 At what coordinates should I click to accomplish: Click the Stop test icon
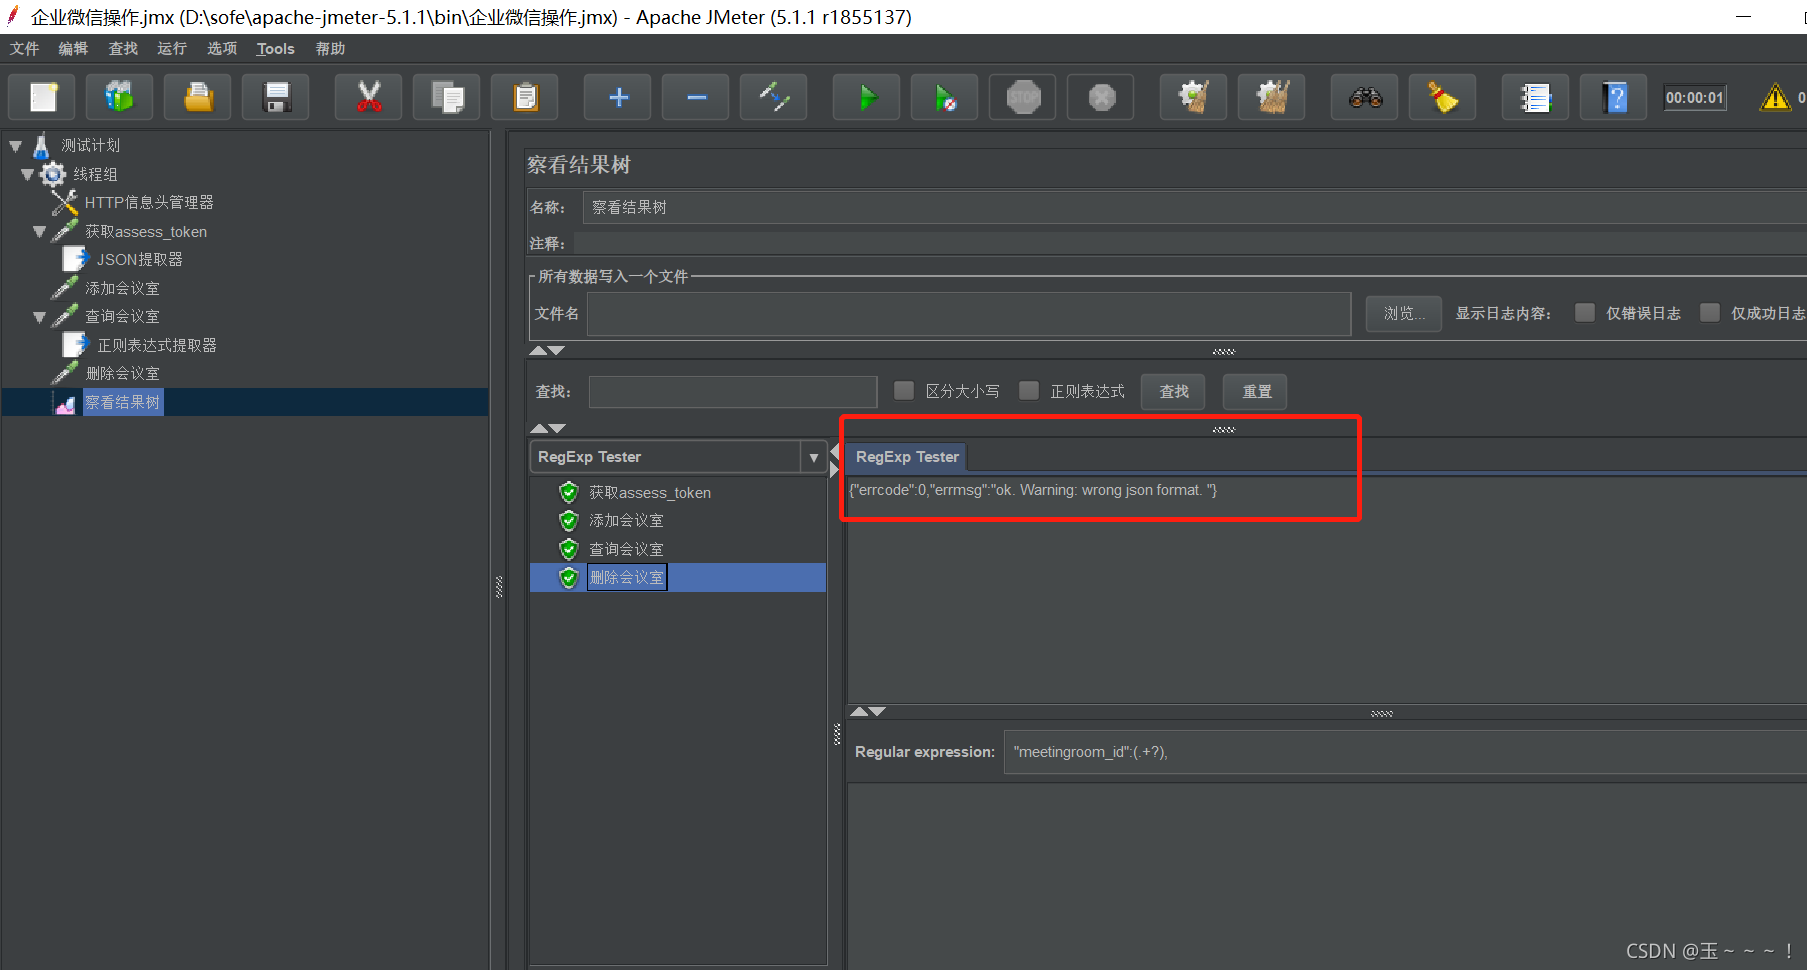click(1023, 97)
